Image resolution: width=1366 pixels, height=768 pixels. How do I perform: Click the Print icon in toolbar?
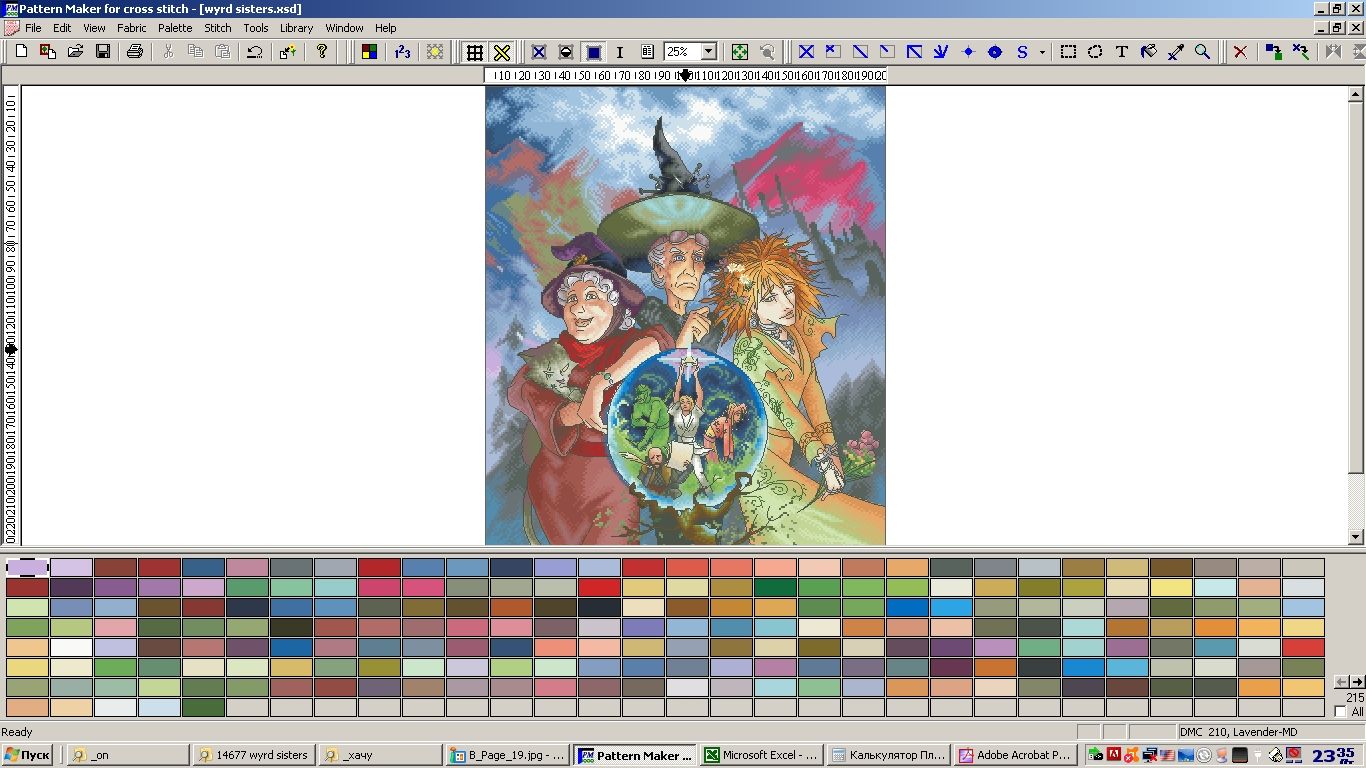[x=135, y=52]
